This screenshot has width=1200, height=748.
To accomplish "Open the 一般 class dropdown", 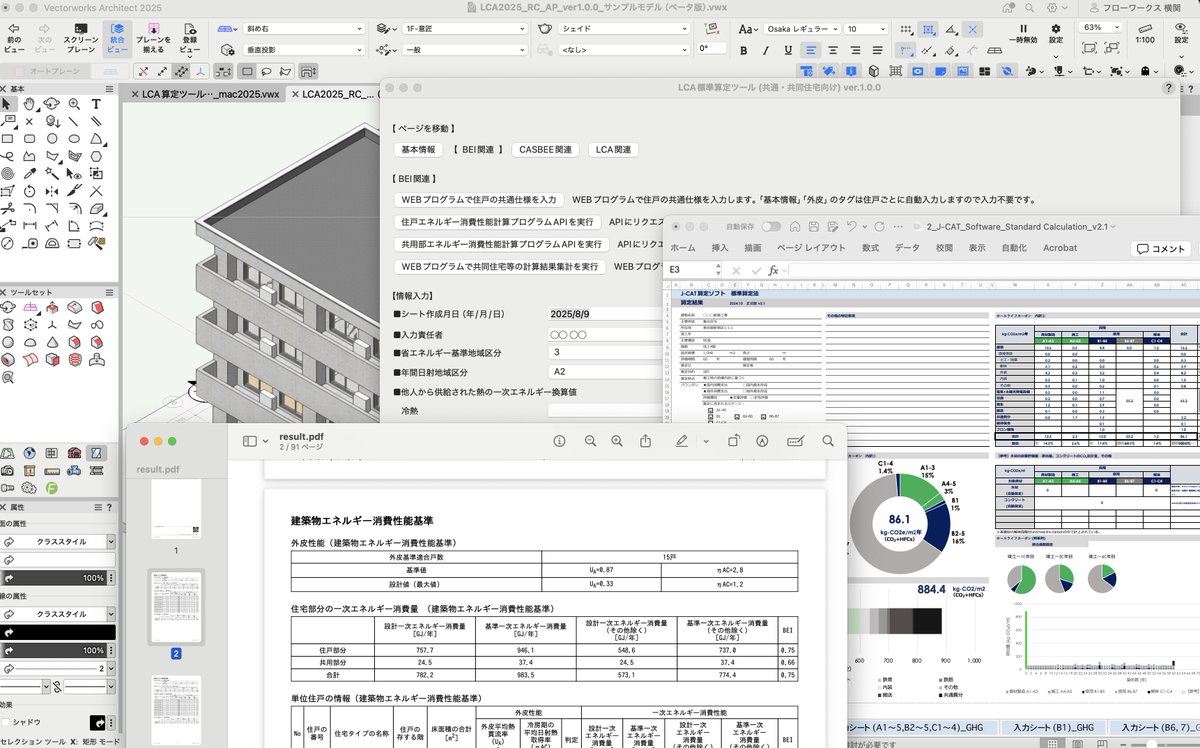I will (466, 48).
